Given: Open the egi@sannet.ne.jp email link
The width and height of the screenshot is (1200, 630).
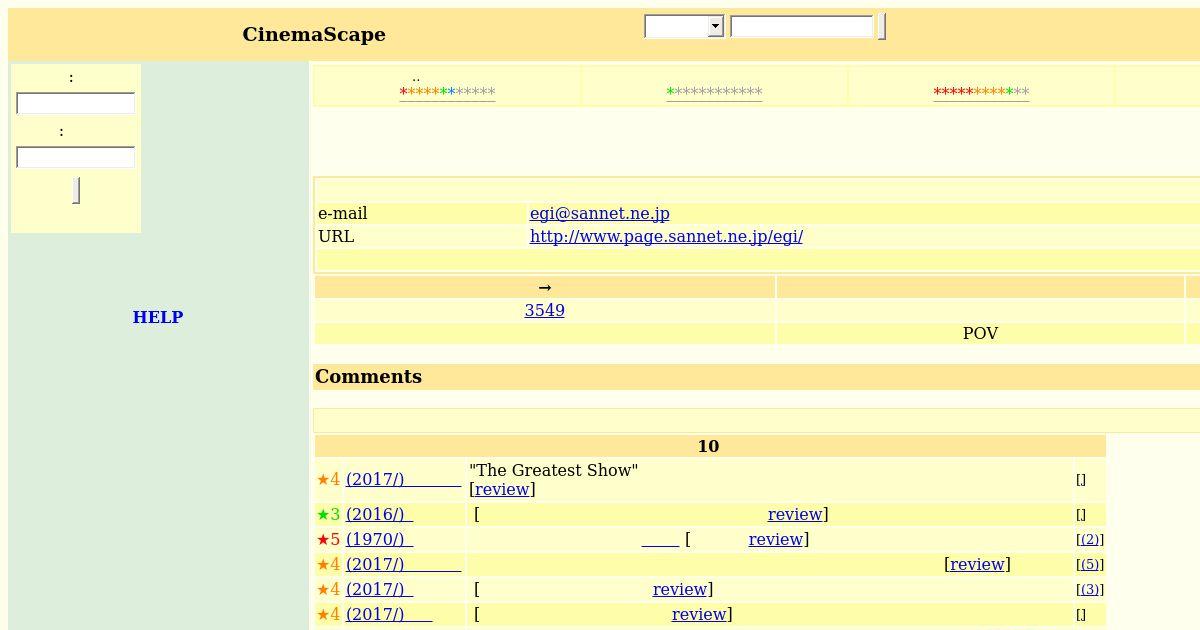Looking at the screenshot, I should (600, 213).
